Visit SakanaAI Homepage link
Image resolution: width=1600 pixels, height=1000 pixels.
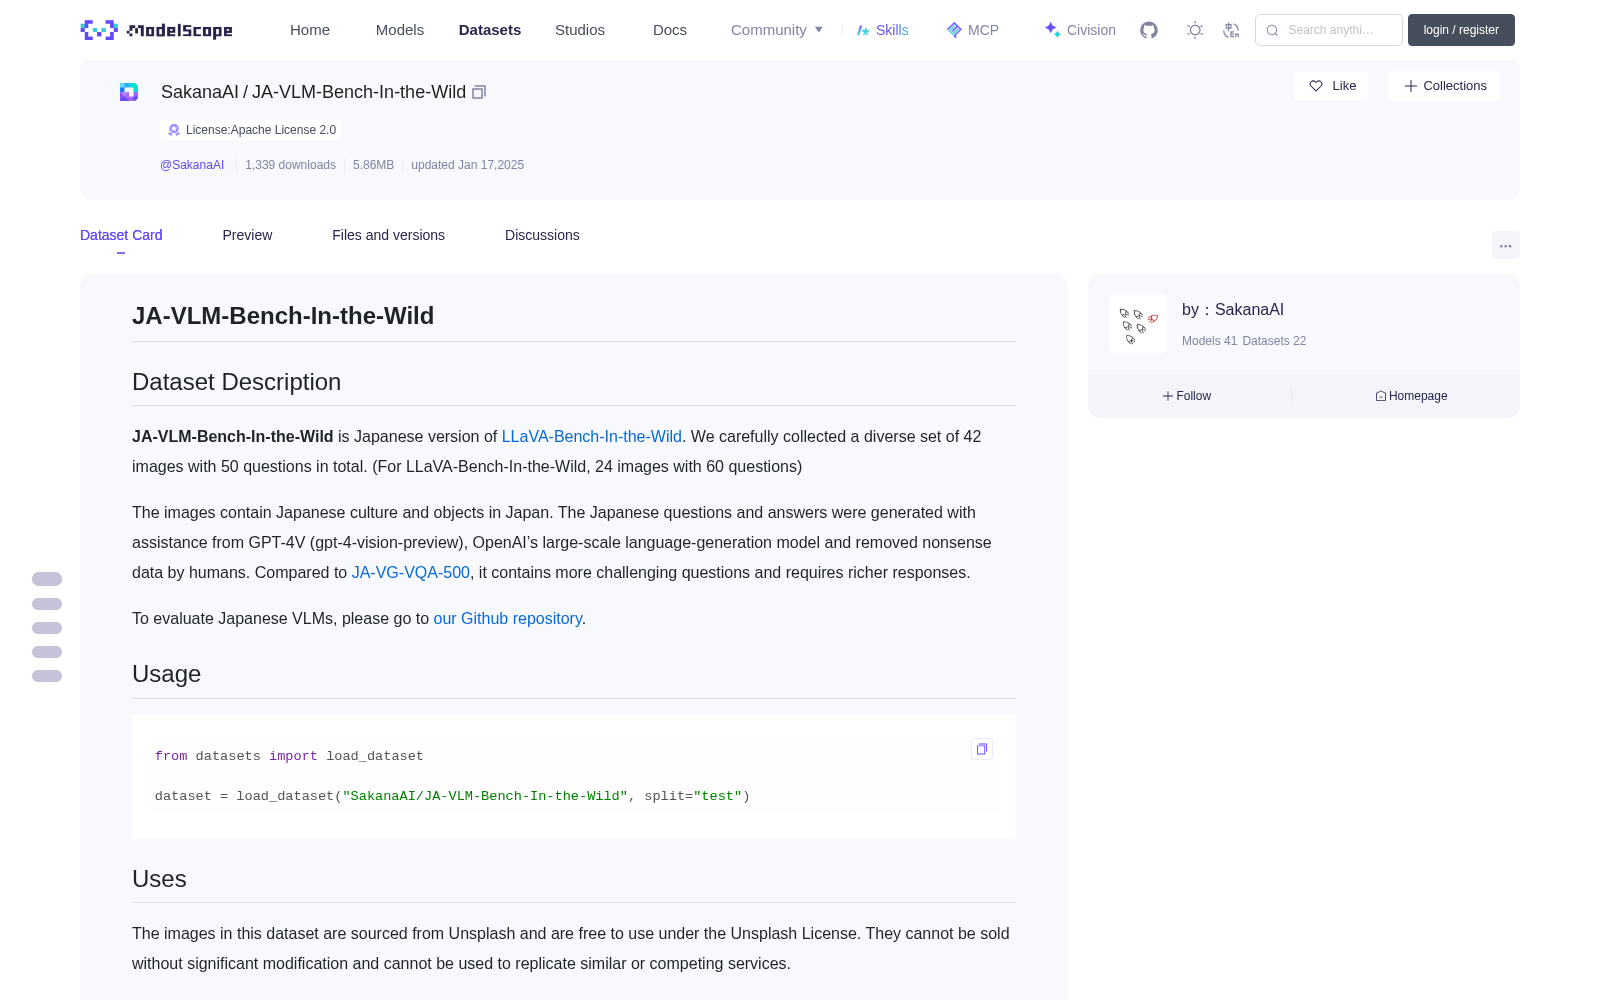[x=1411, y=396]
